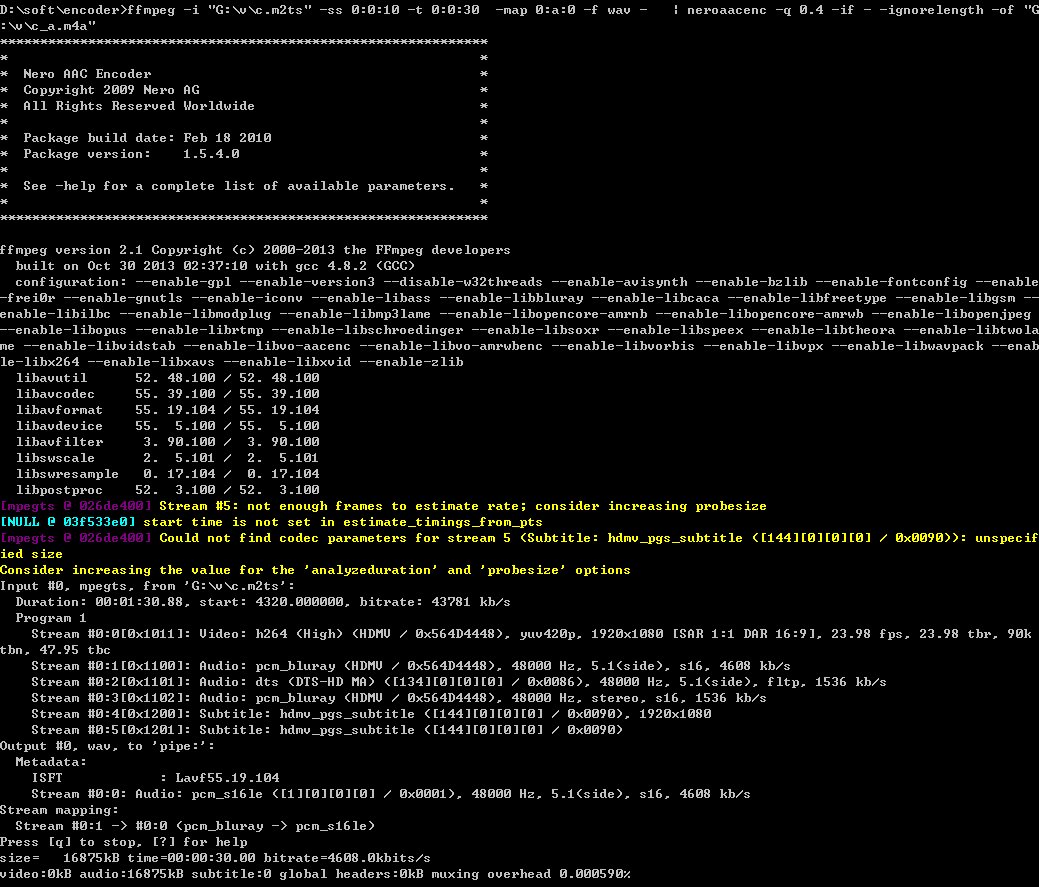Click the ffmpeg command line at top

(520, 10)
